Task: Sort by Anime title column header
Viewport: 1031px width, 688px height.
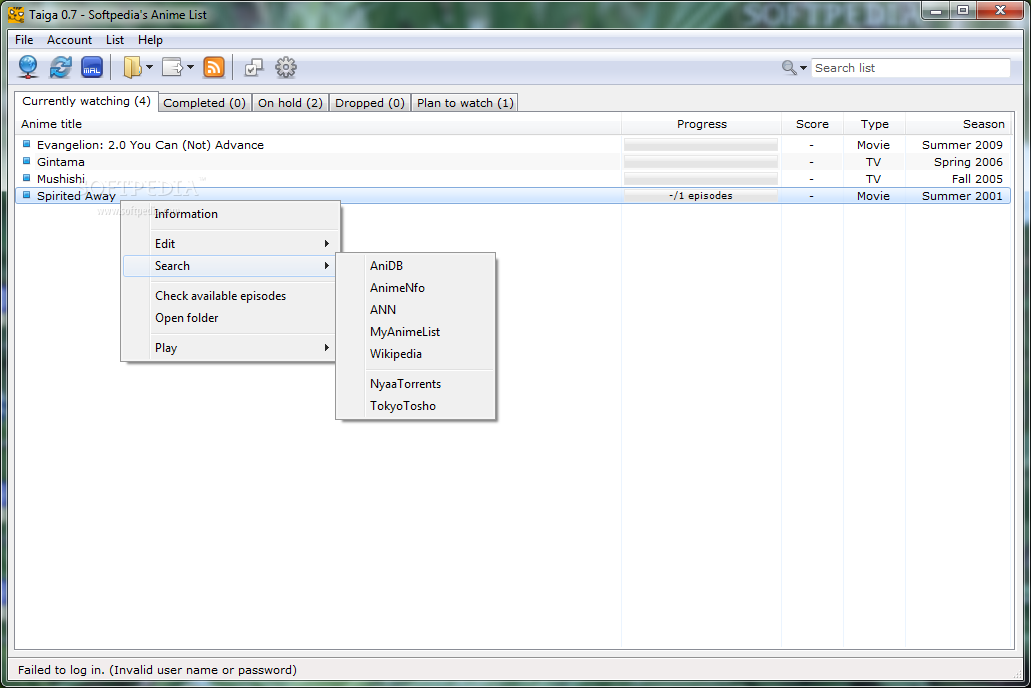Action: click(x=318, y=124)
